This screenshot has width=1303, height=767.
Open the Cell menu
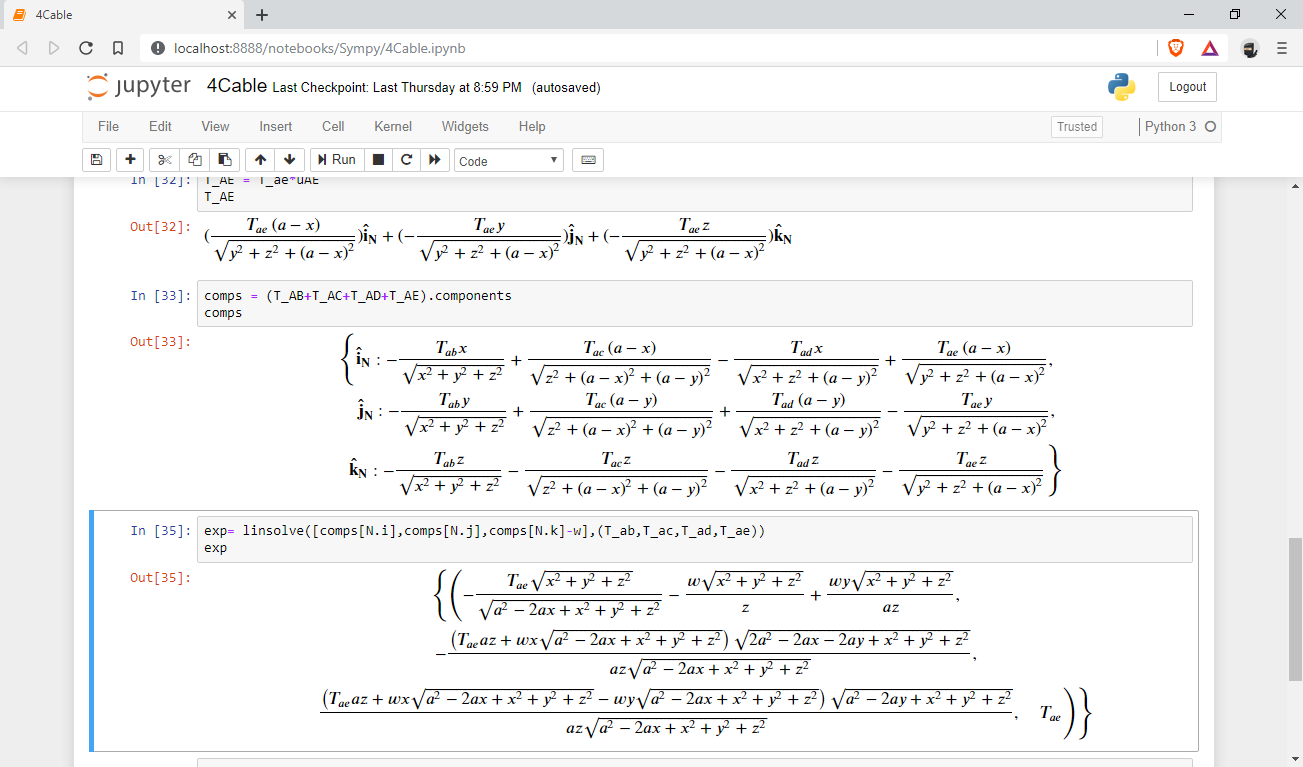point(333,127)
